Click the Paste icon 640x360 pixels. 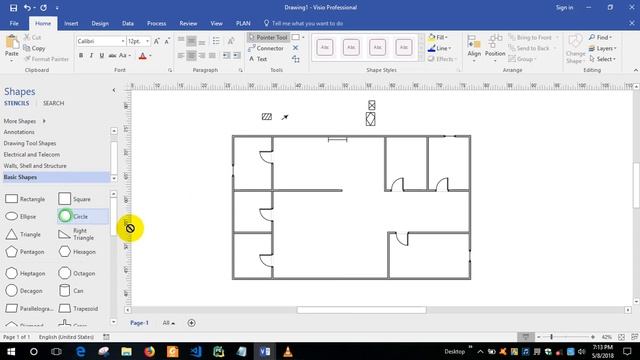tap(11, 42)
